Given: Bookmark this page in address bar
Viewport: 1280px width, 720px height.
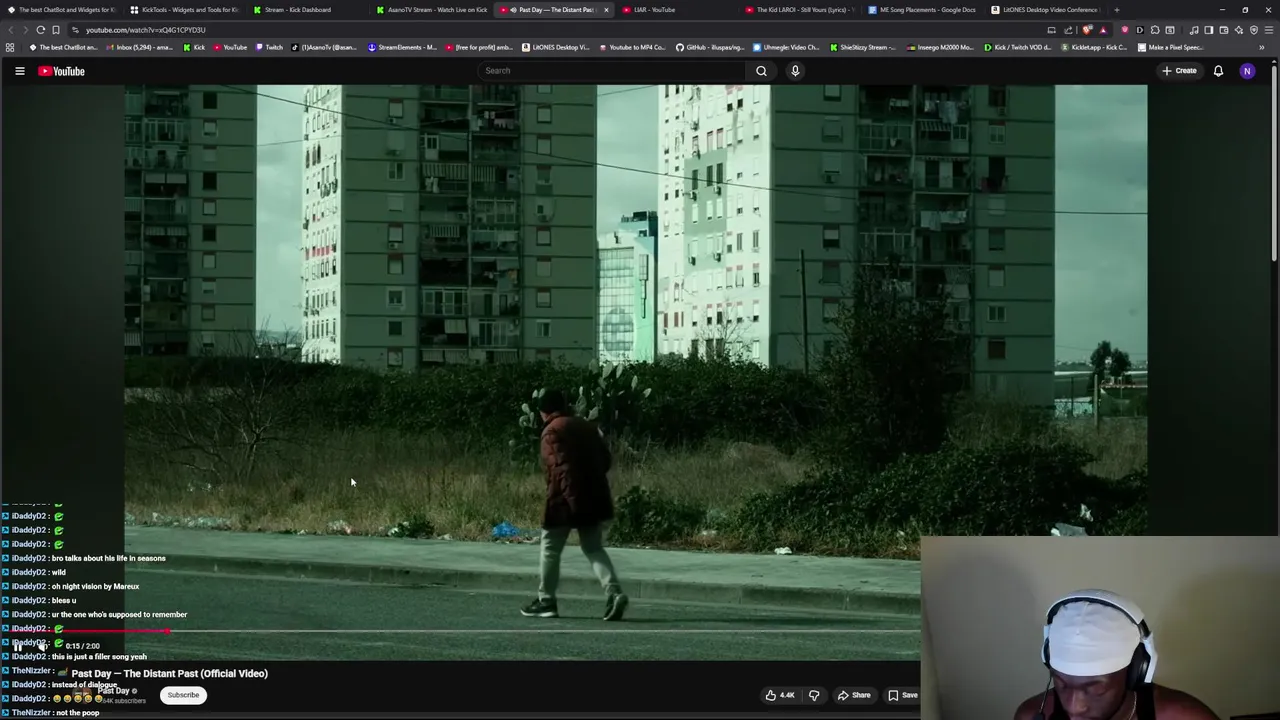Looking at the screenshot, I should coord(55,30).
